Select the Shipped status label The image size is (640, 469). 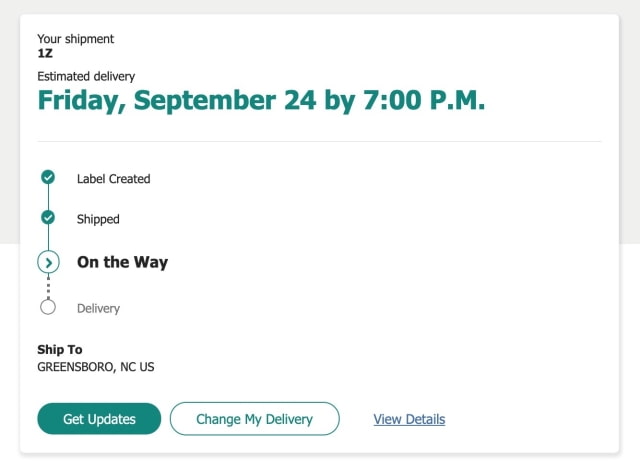(97, 219)
